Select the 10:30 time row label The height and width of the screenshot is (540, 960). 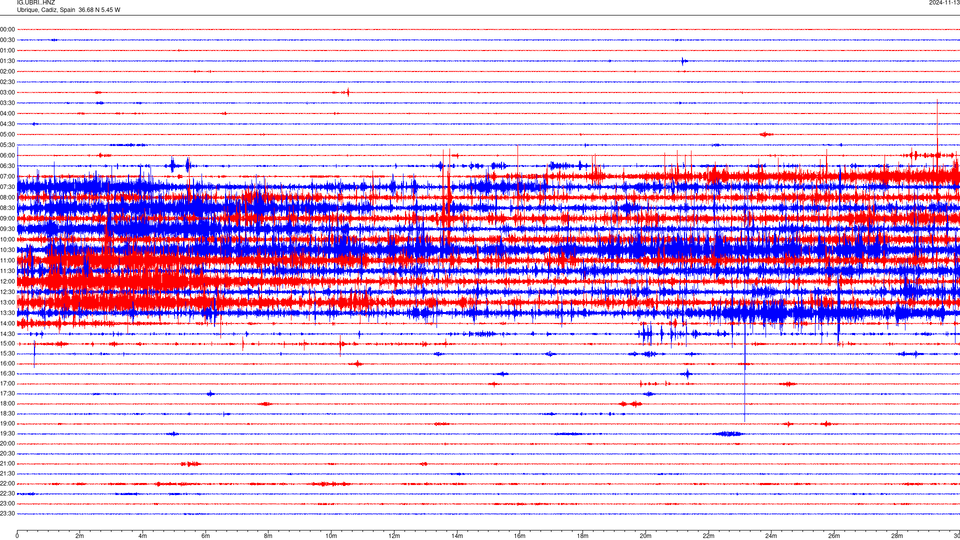tap(7, 250)
